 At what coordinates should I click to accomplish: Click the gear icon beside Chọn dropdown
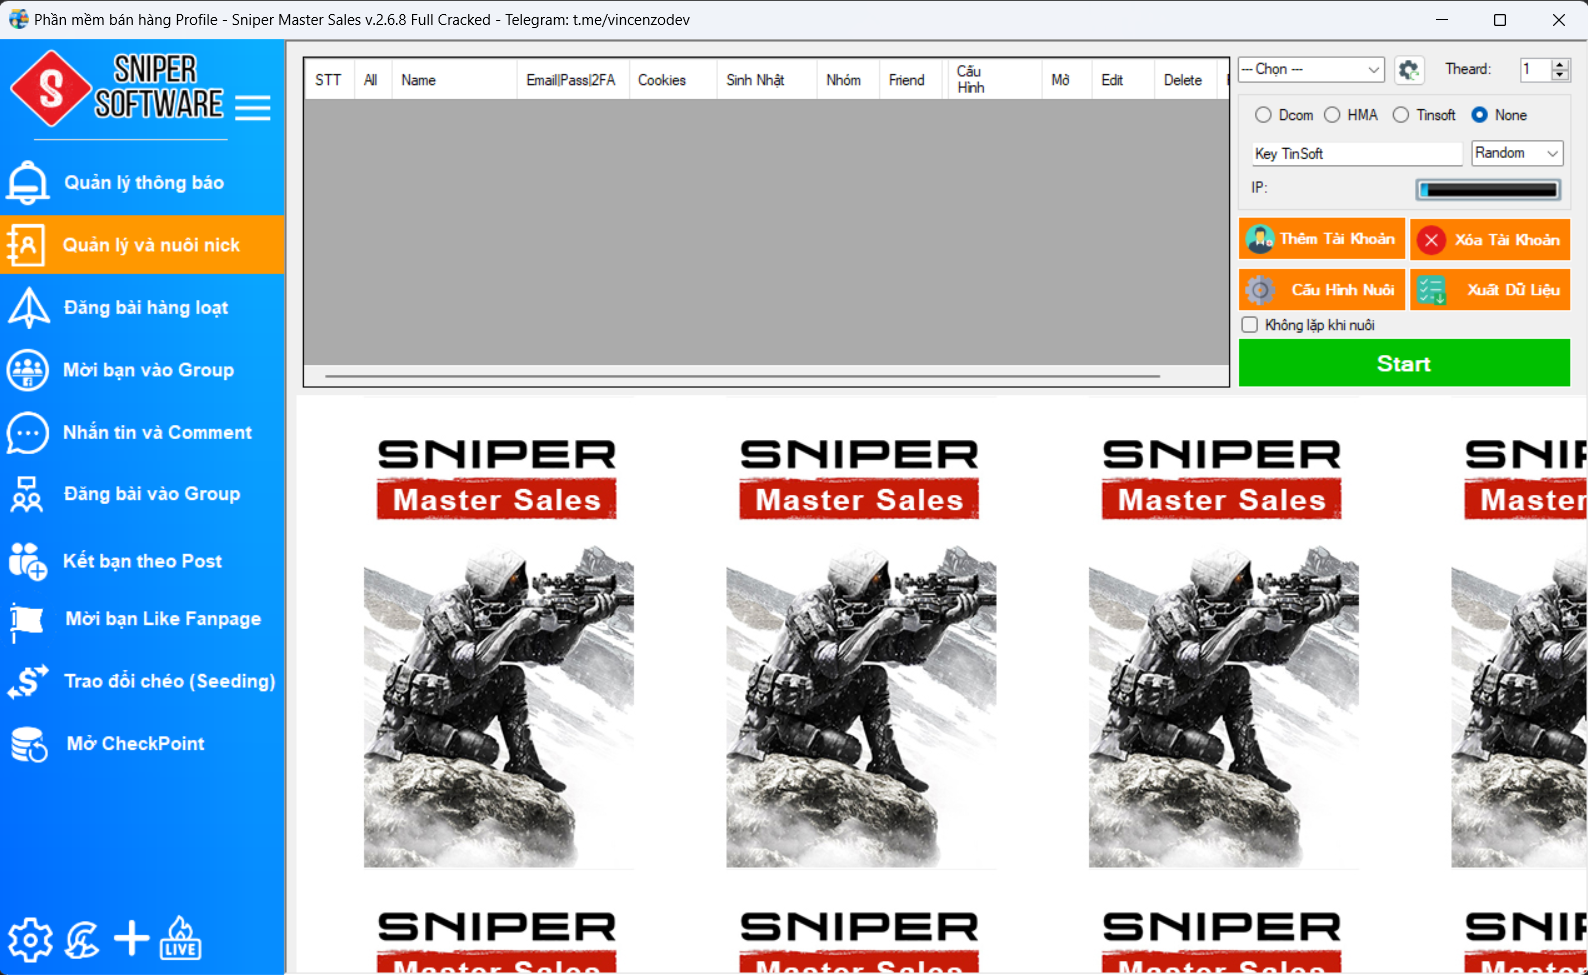(x=1409, y=70)
